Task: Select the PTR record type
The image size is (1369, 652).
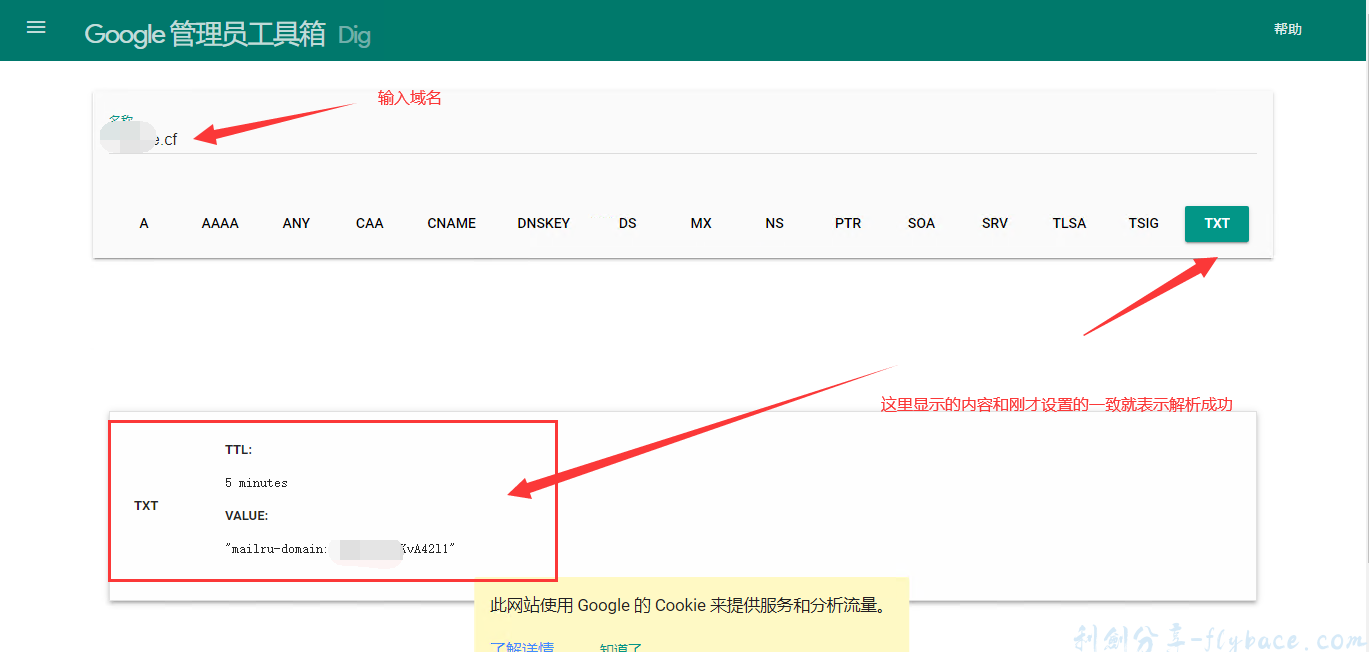Action: coord(847,223)
